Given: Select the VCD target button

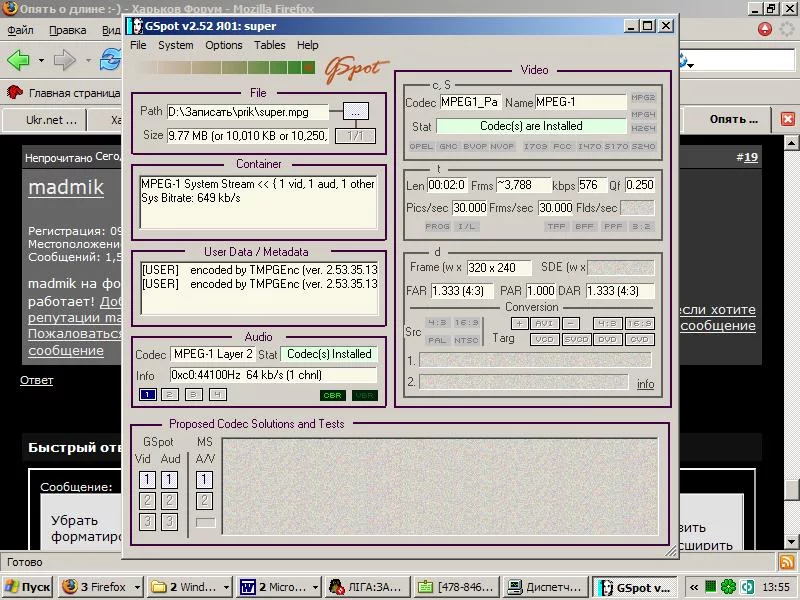Looking at the screenshot, I should [544, 339].
